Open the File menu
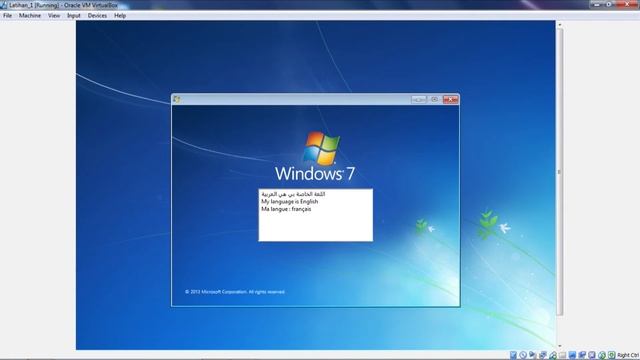This screenshot has width=640, height=360. 7,16
